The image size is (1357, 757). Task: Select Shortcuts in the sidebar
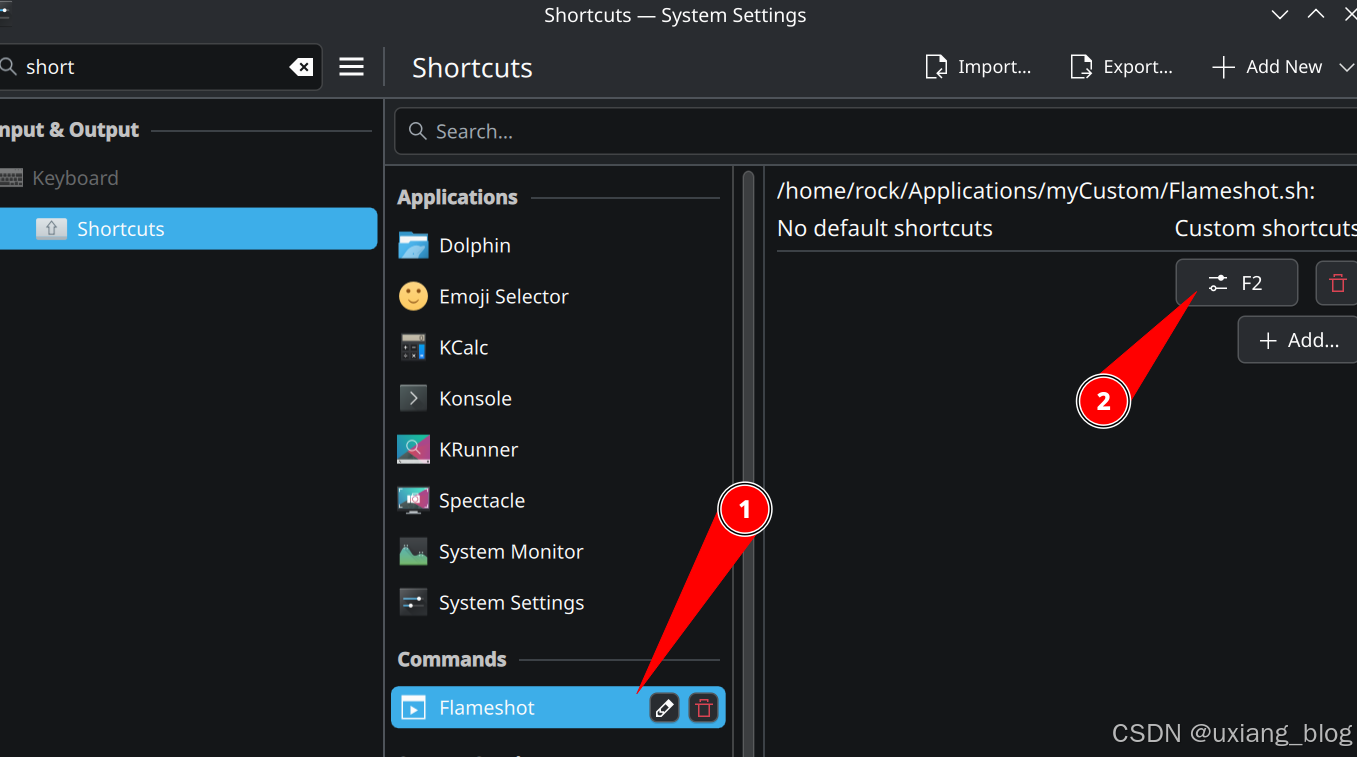188,229
